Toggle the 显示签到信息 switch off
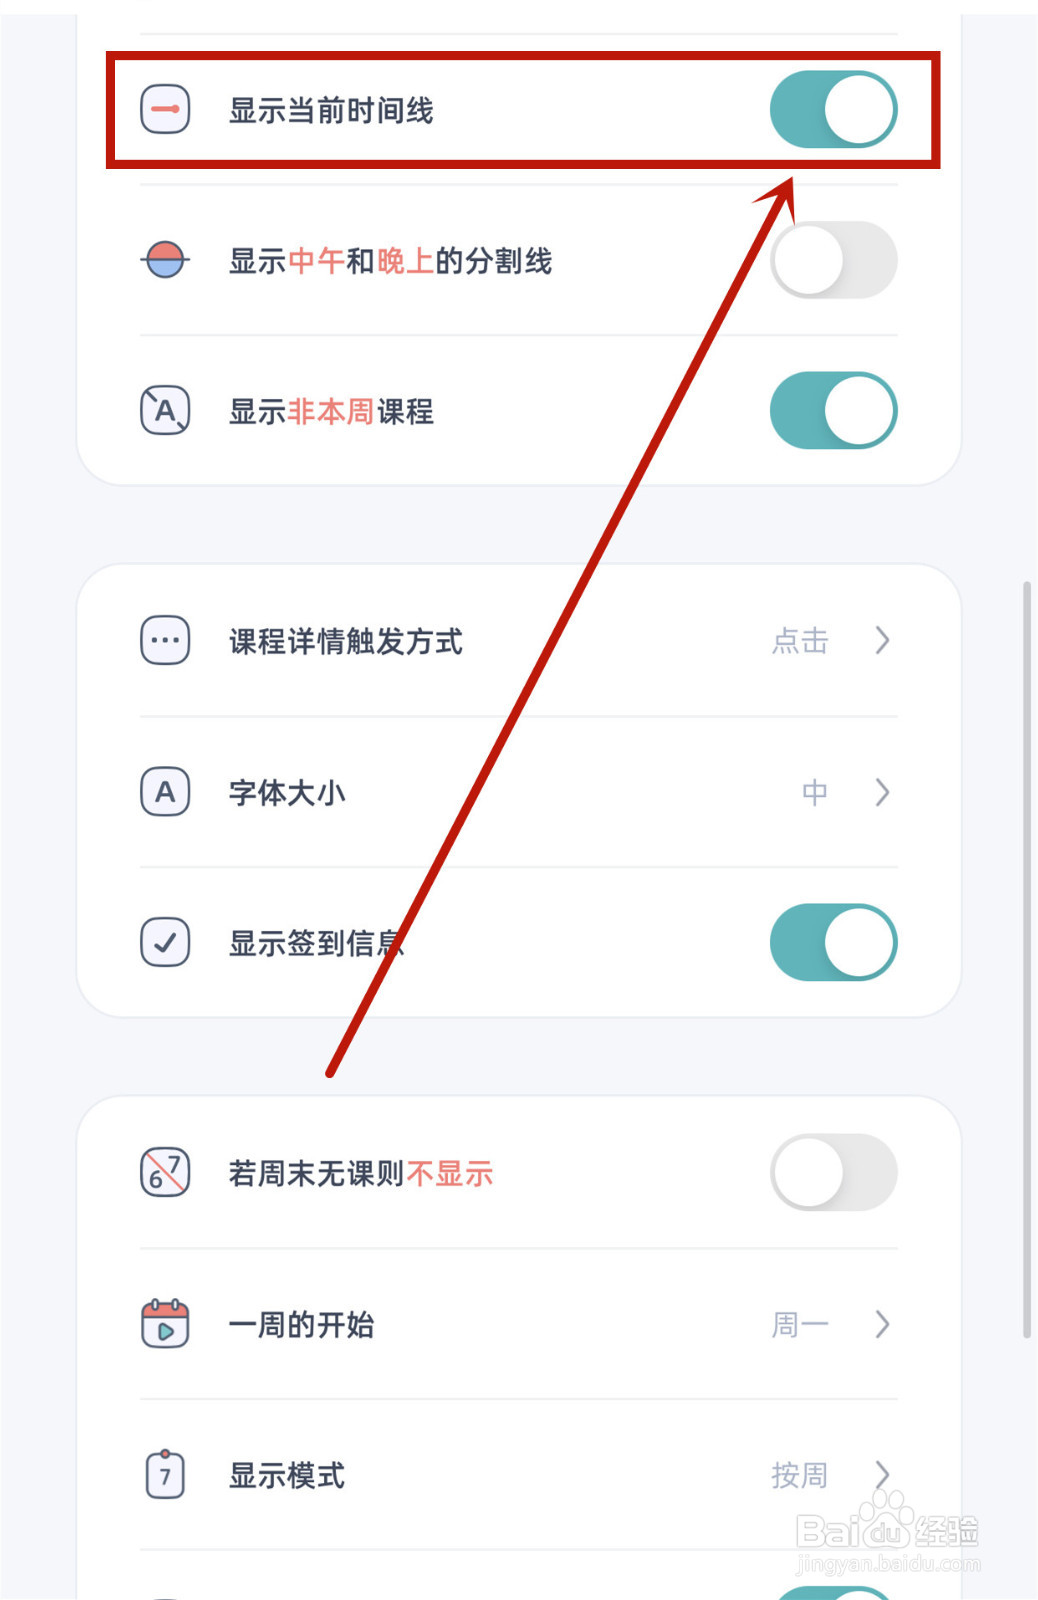 [x=833, y=942]
